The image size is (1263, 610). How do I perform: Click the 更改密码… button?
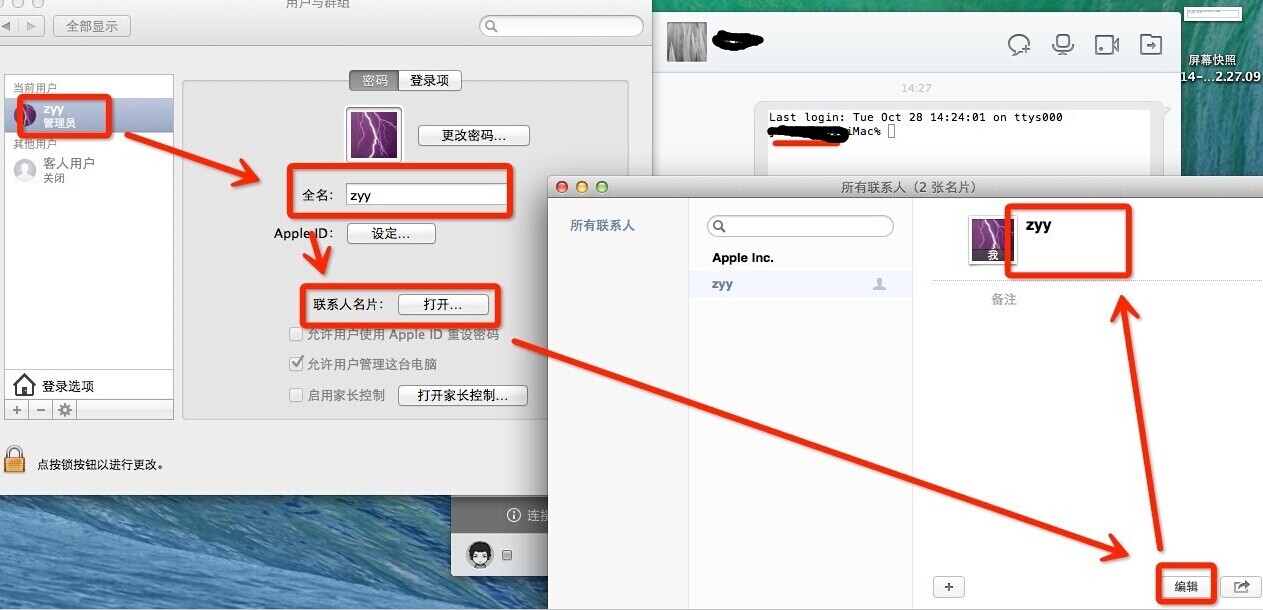click(473, 135)
